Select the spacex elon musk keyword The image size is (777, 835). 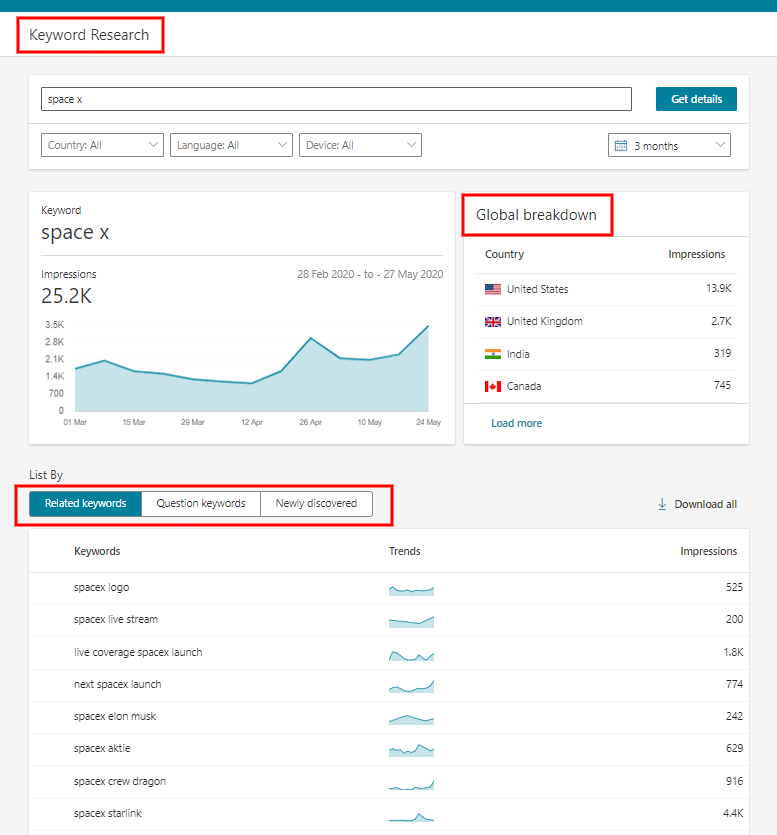(114, 716)
